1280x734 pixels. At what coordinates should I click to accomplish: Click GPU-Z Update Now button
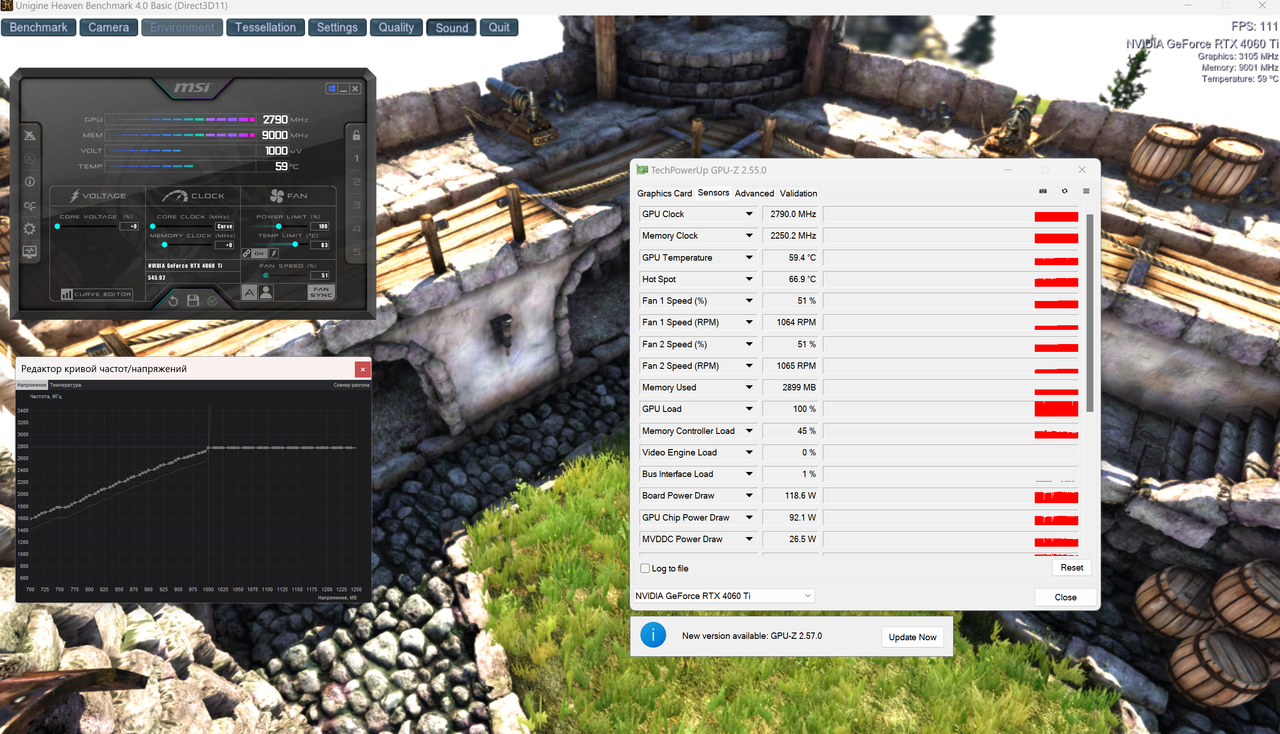[x=913, y=637]
